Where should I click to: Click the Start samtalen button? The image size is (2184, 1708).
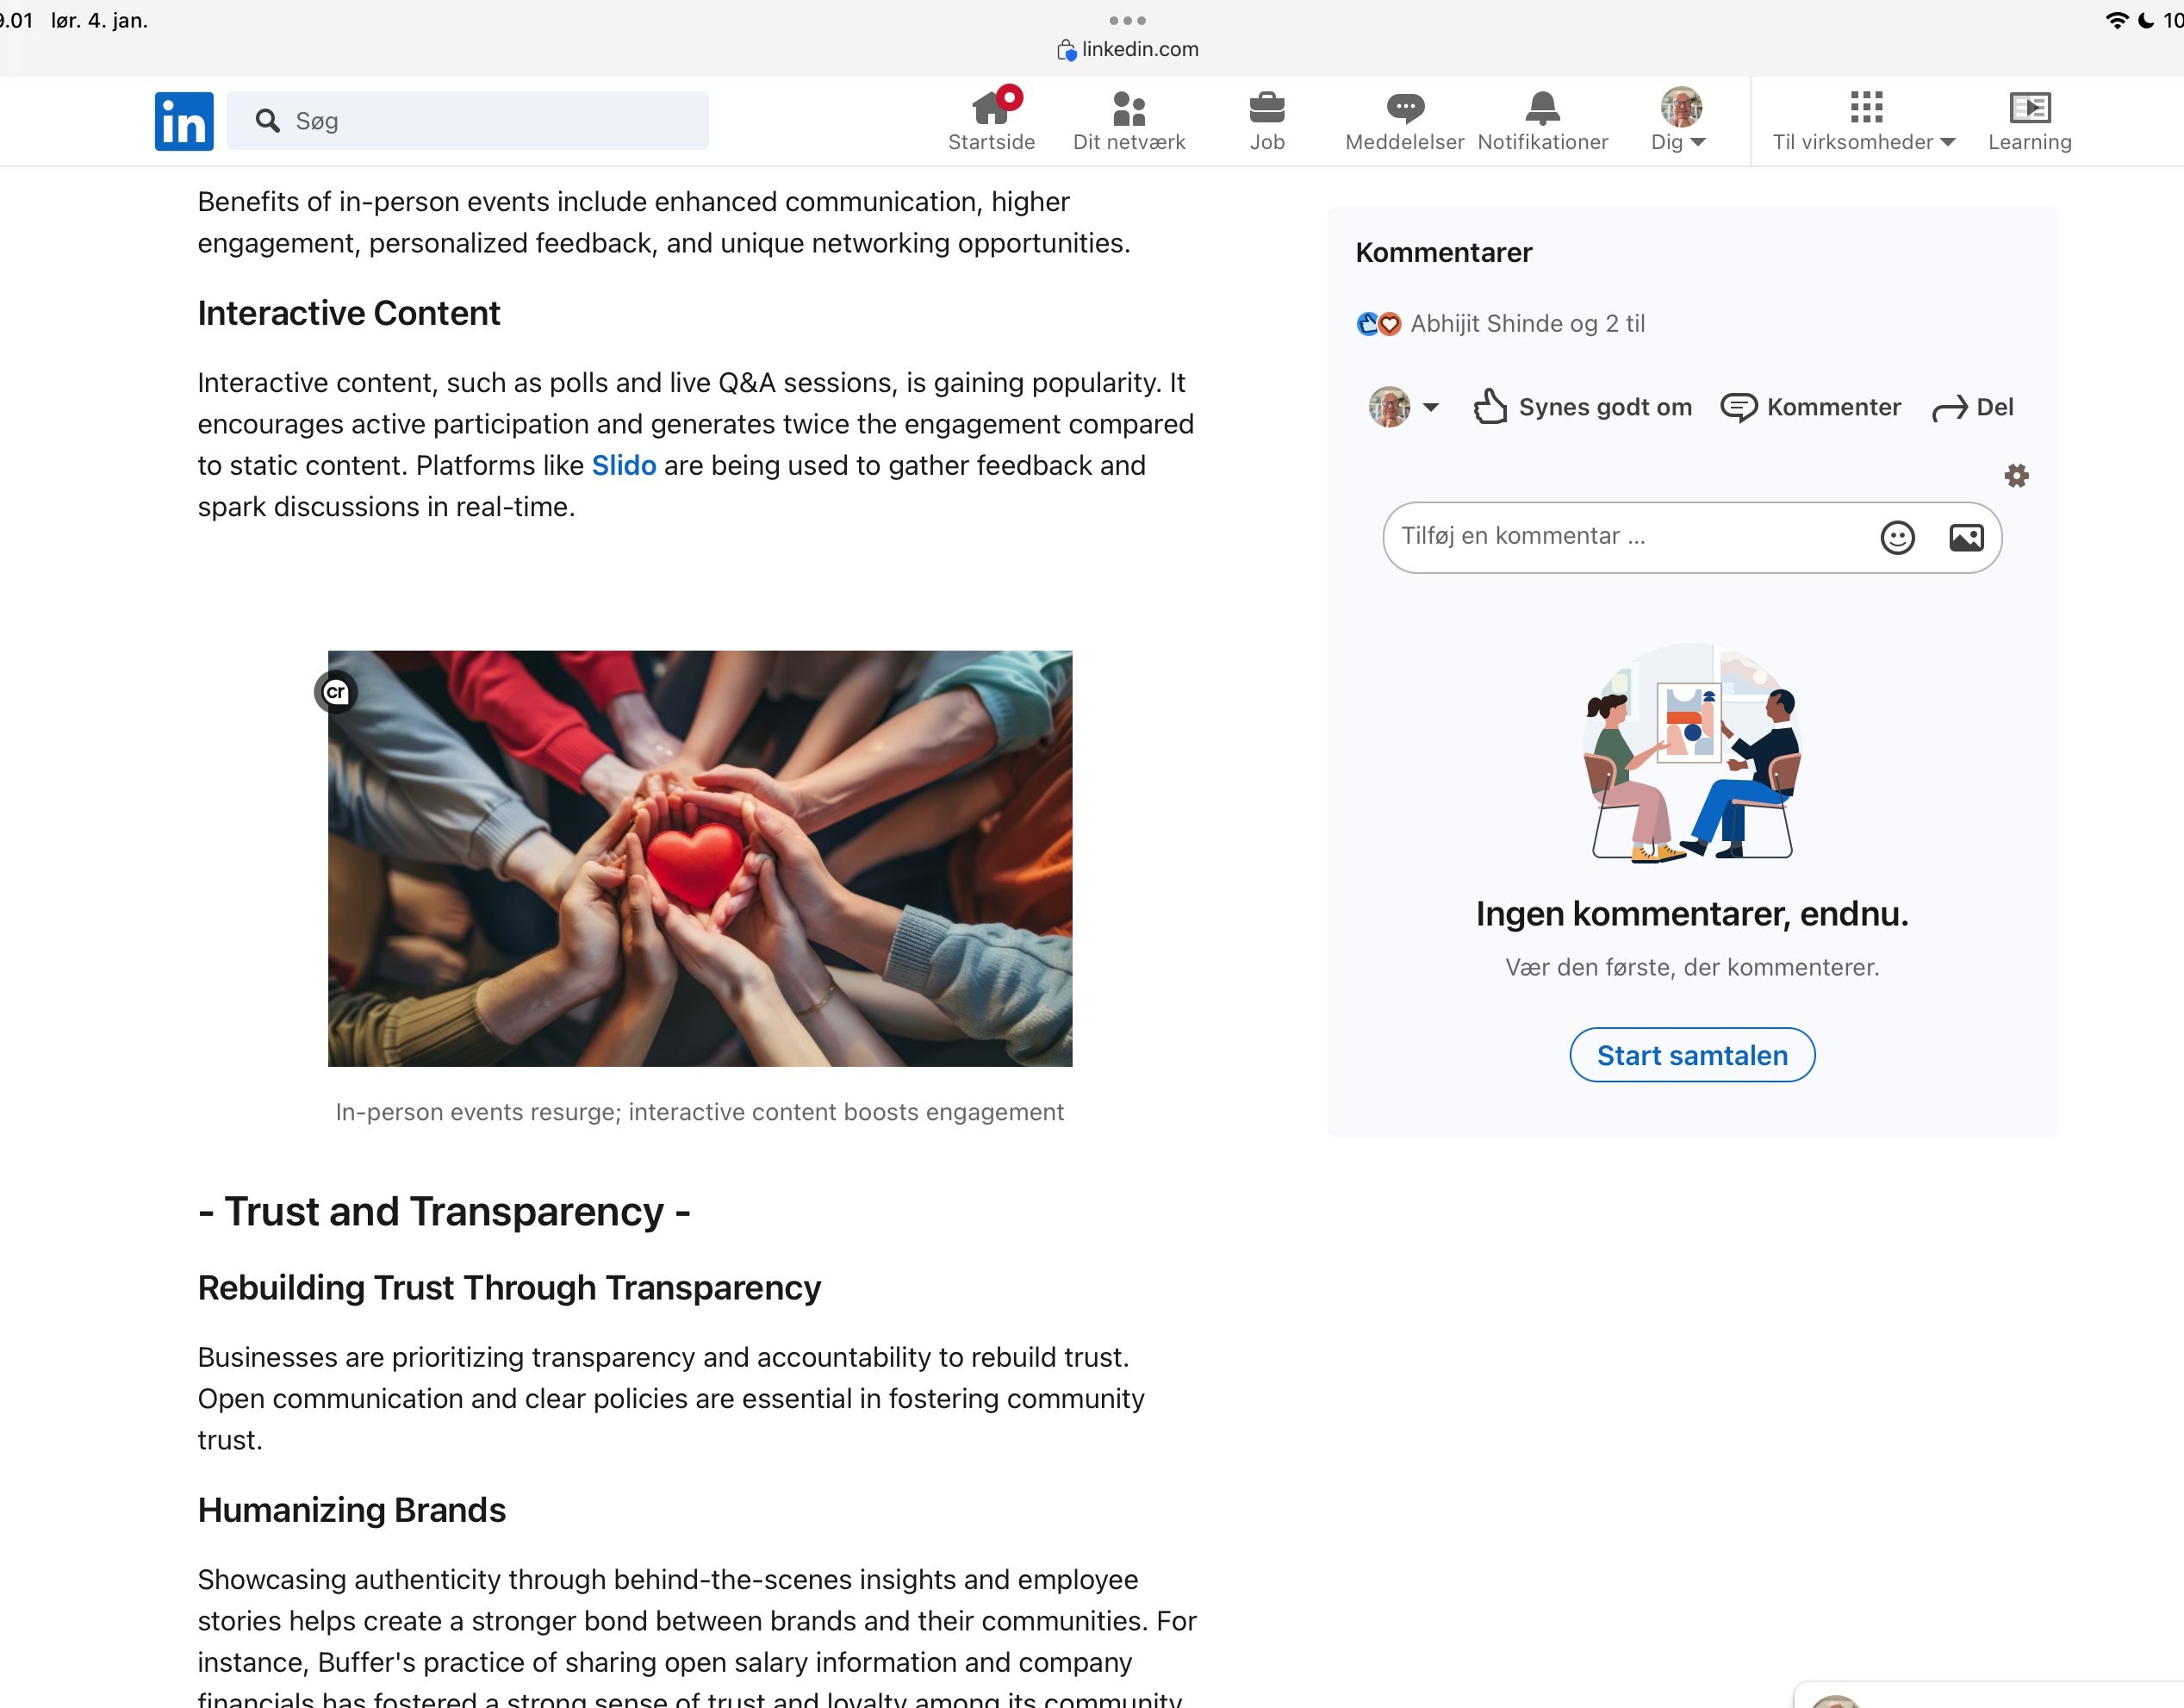[1692, 1056]
